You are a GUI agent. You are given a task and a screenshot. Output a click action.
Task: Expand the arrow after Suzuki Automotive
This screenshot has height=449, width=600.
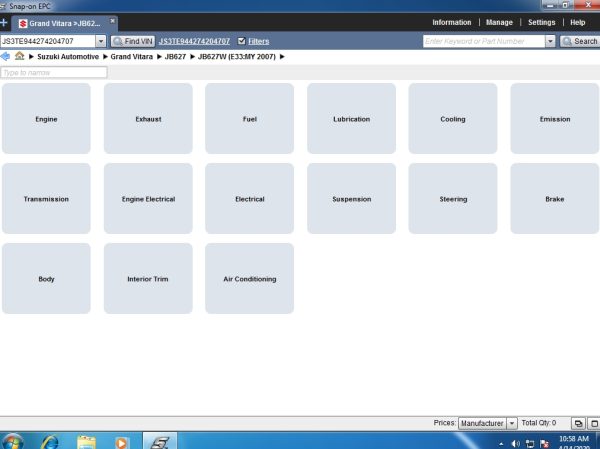click(x=105, y=57)
